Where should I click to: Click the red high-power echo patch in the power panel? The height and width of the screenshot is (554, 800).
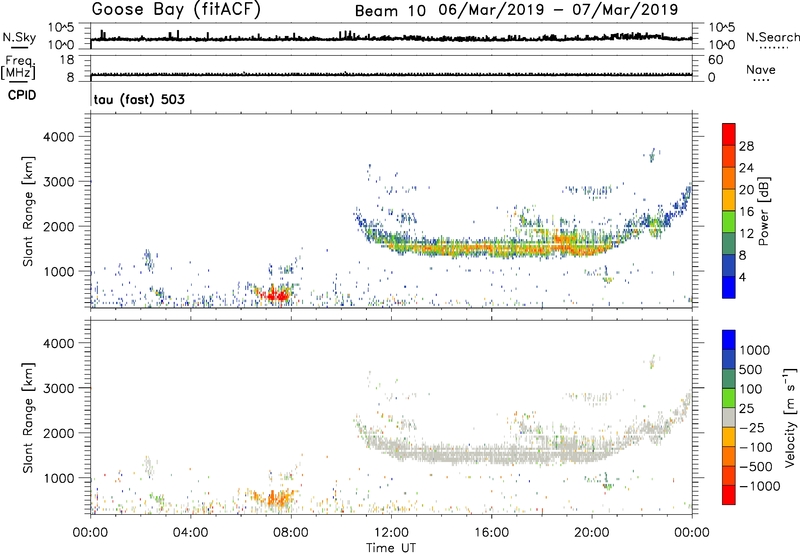coord(276,294)
